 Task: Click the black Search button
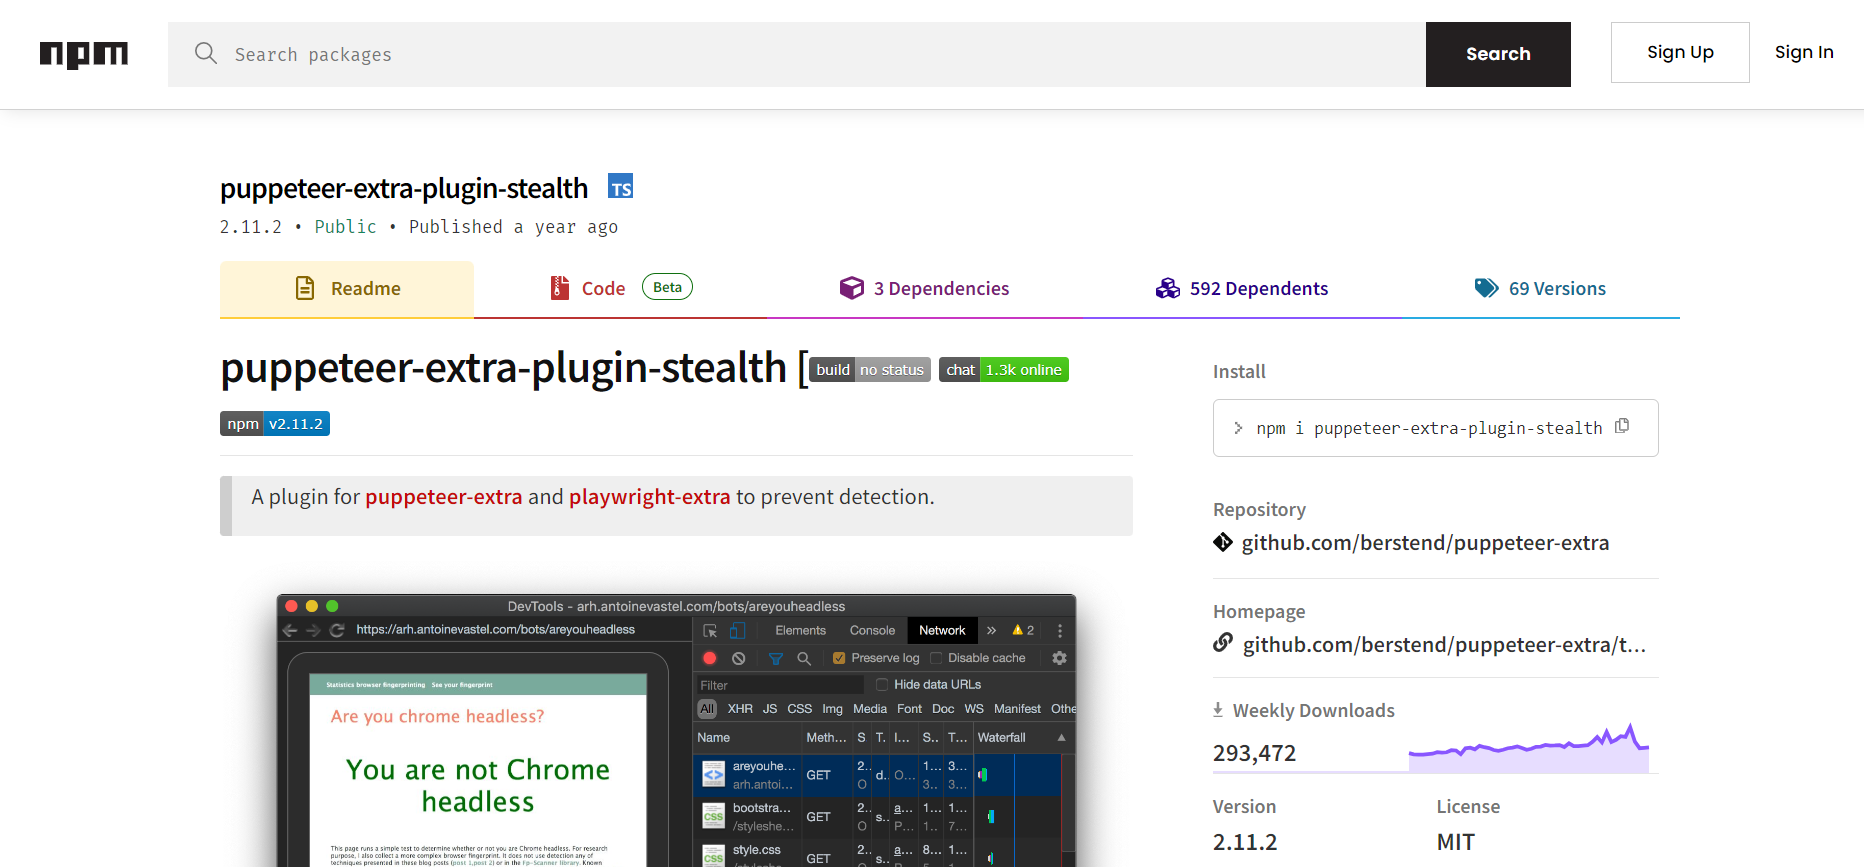[1498, 54]
